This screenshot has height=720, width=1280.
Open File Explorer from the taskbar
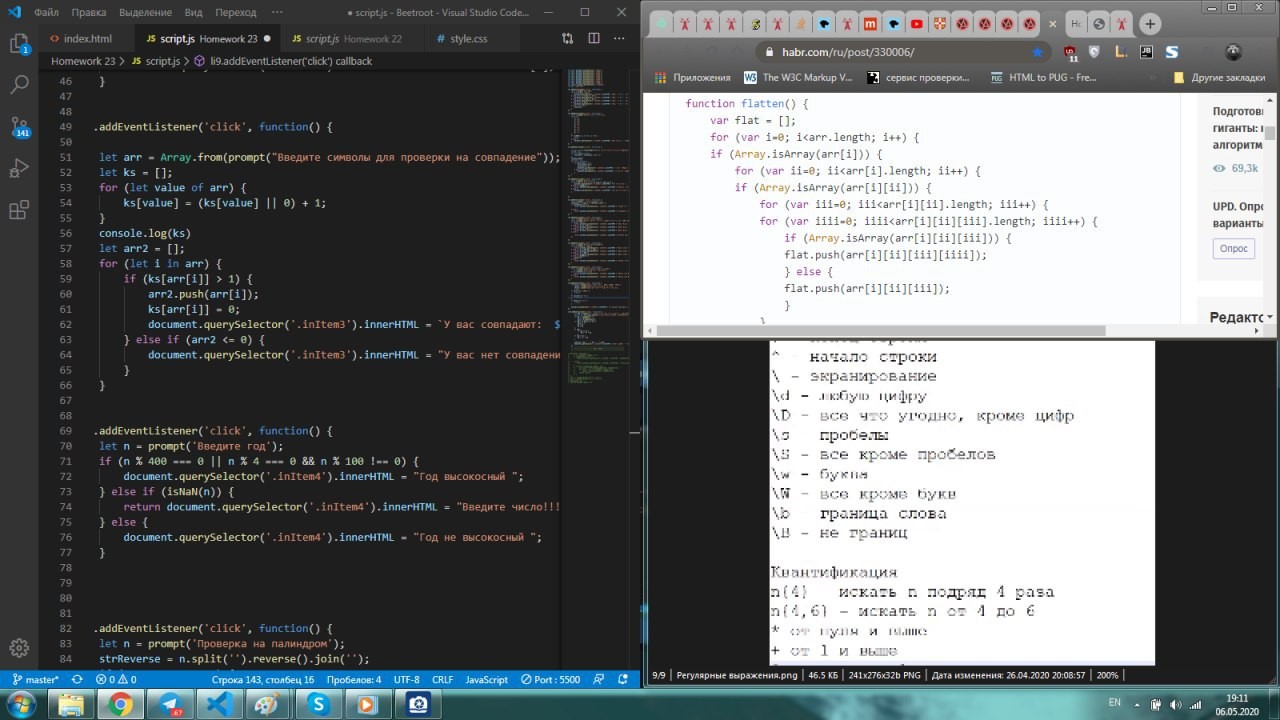click(72, 704)
